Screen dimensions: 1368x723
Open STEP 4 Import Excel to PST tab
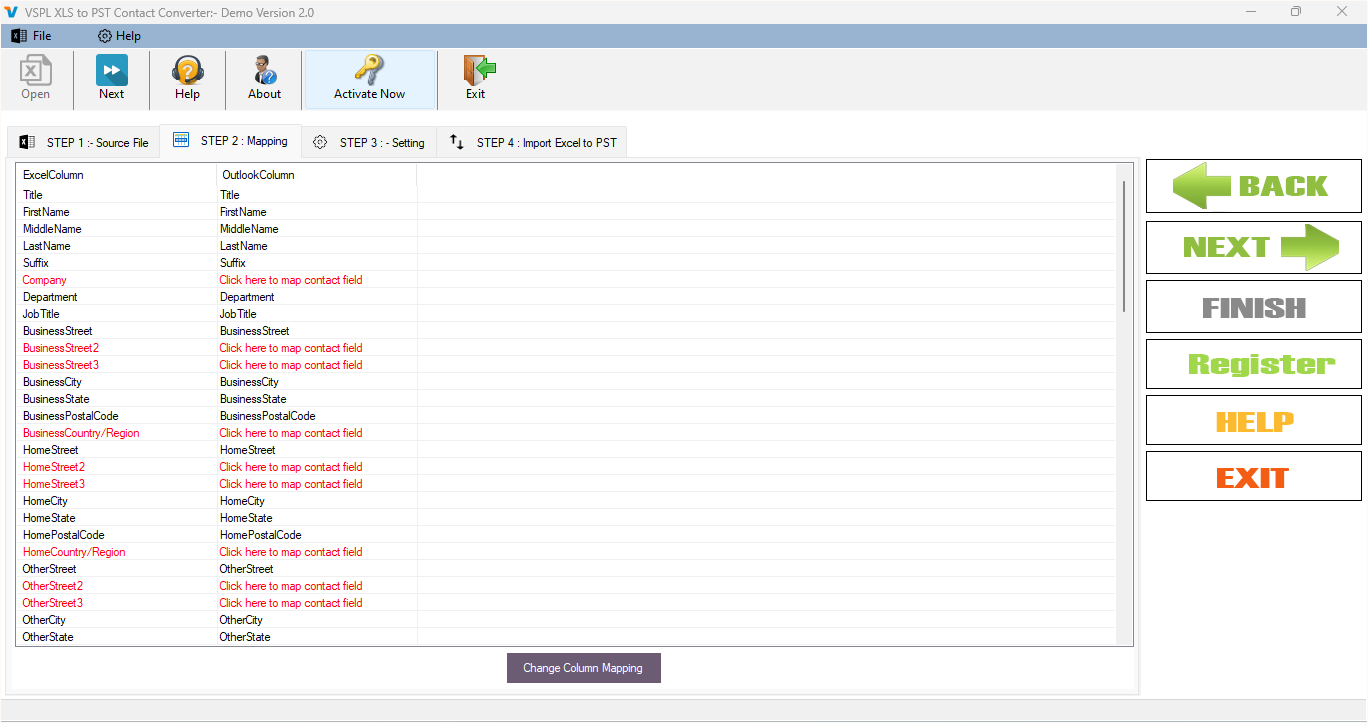[533, 142]
